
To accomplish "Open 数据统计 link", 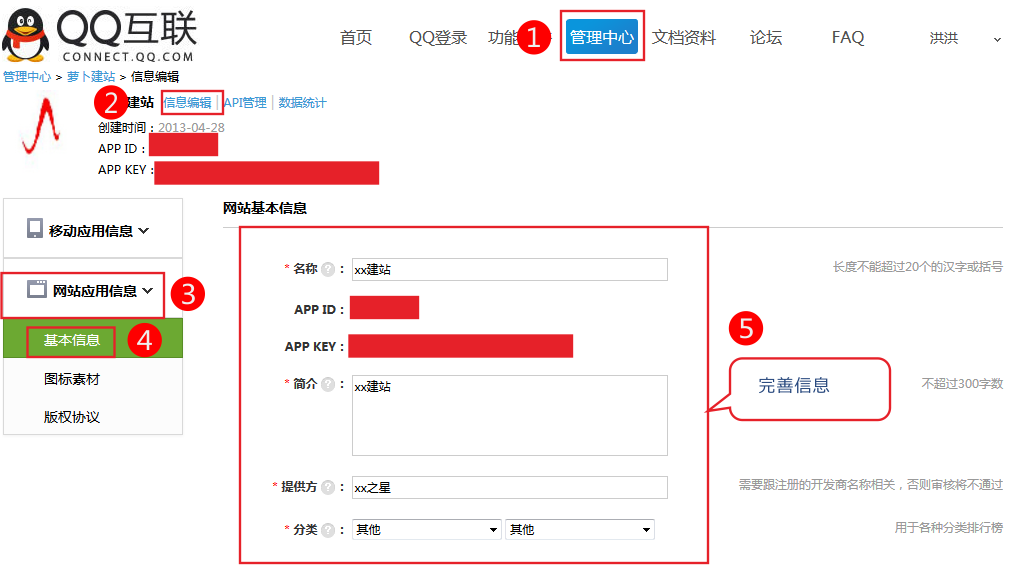I will 302,102.
